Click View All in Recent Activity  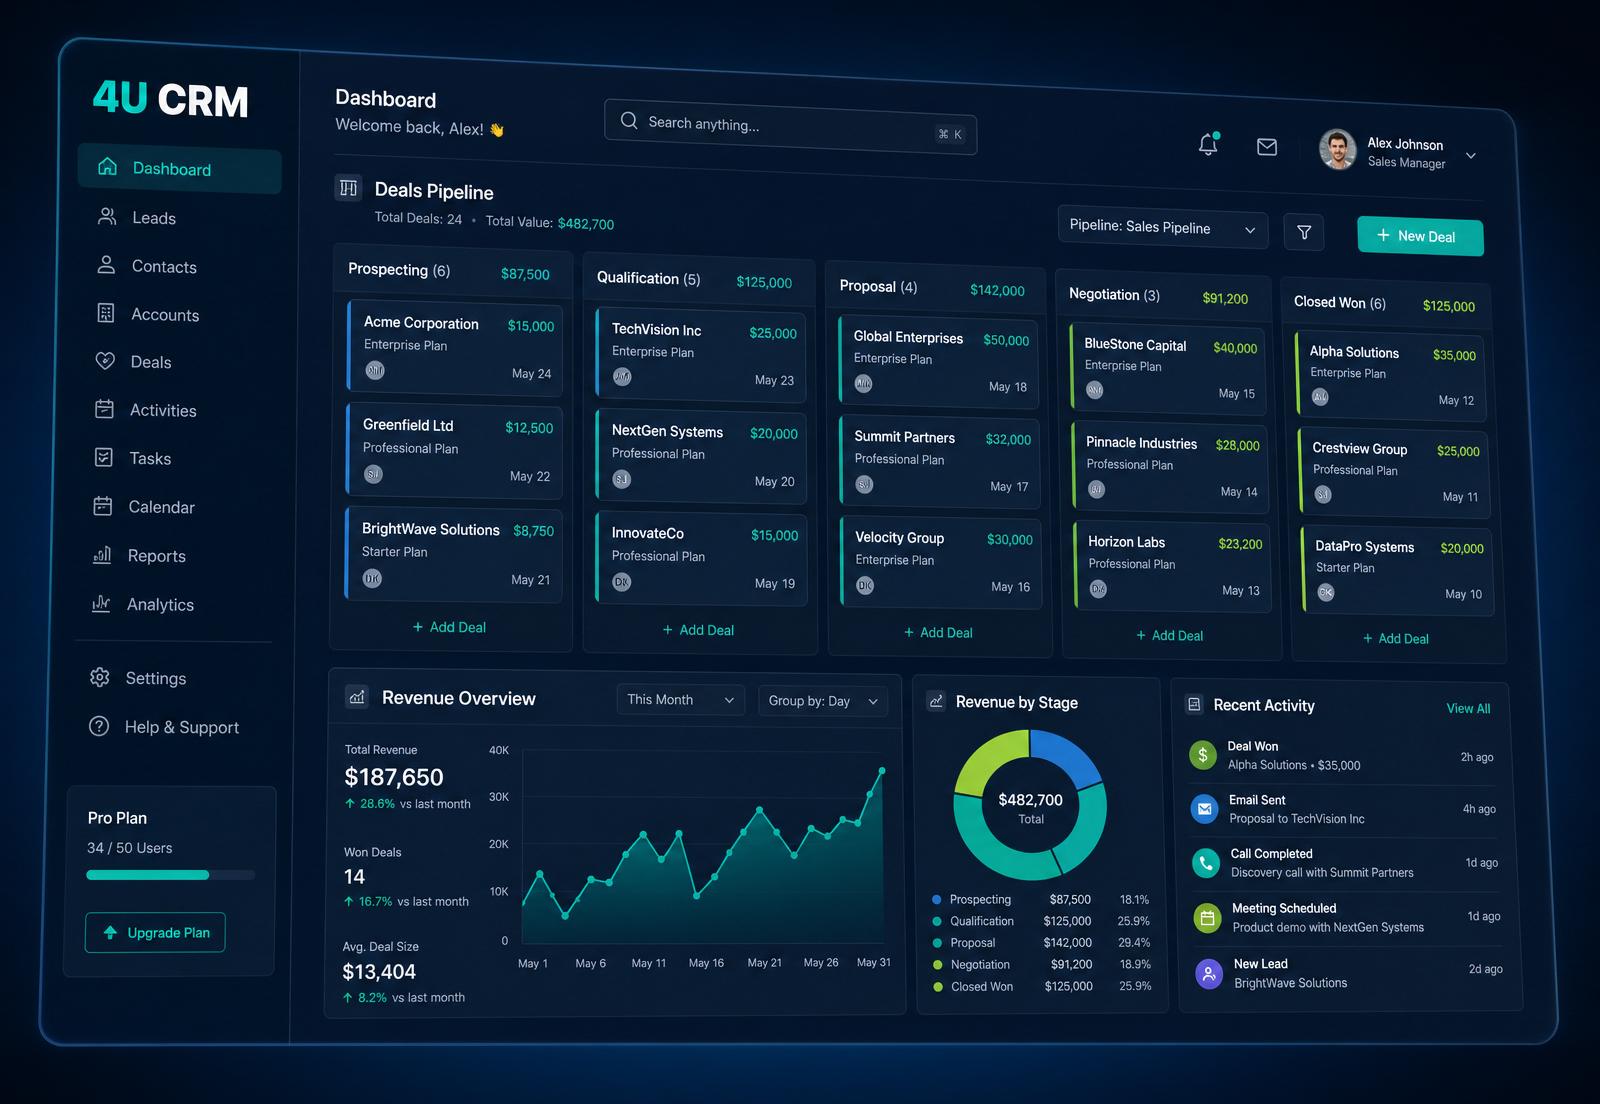click(x=1468, y=708)
